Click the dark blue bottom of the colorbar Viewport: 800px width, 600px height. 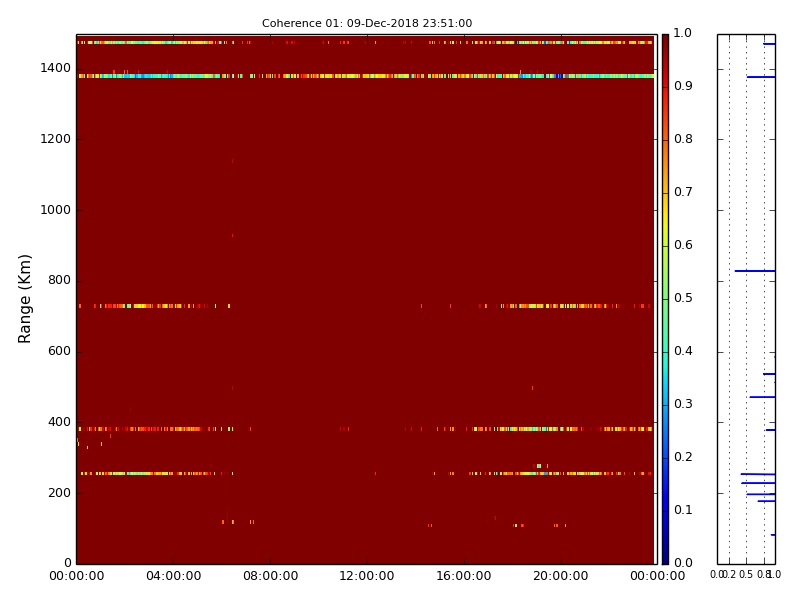(665, 554)
